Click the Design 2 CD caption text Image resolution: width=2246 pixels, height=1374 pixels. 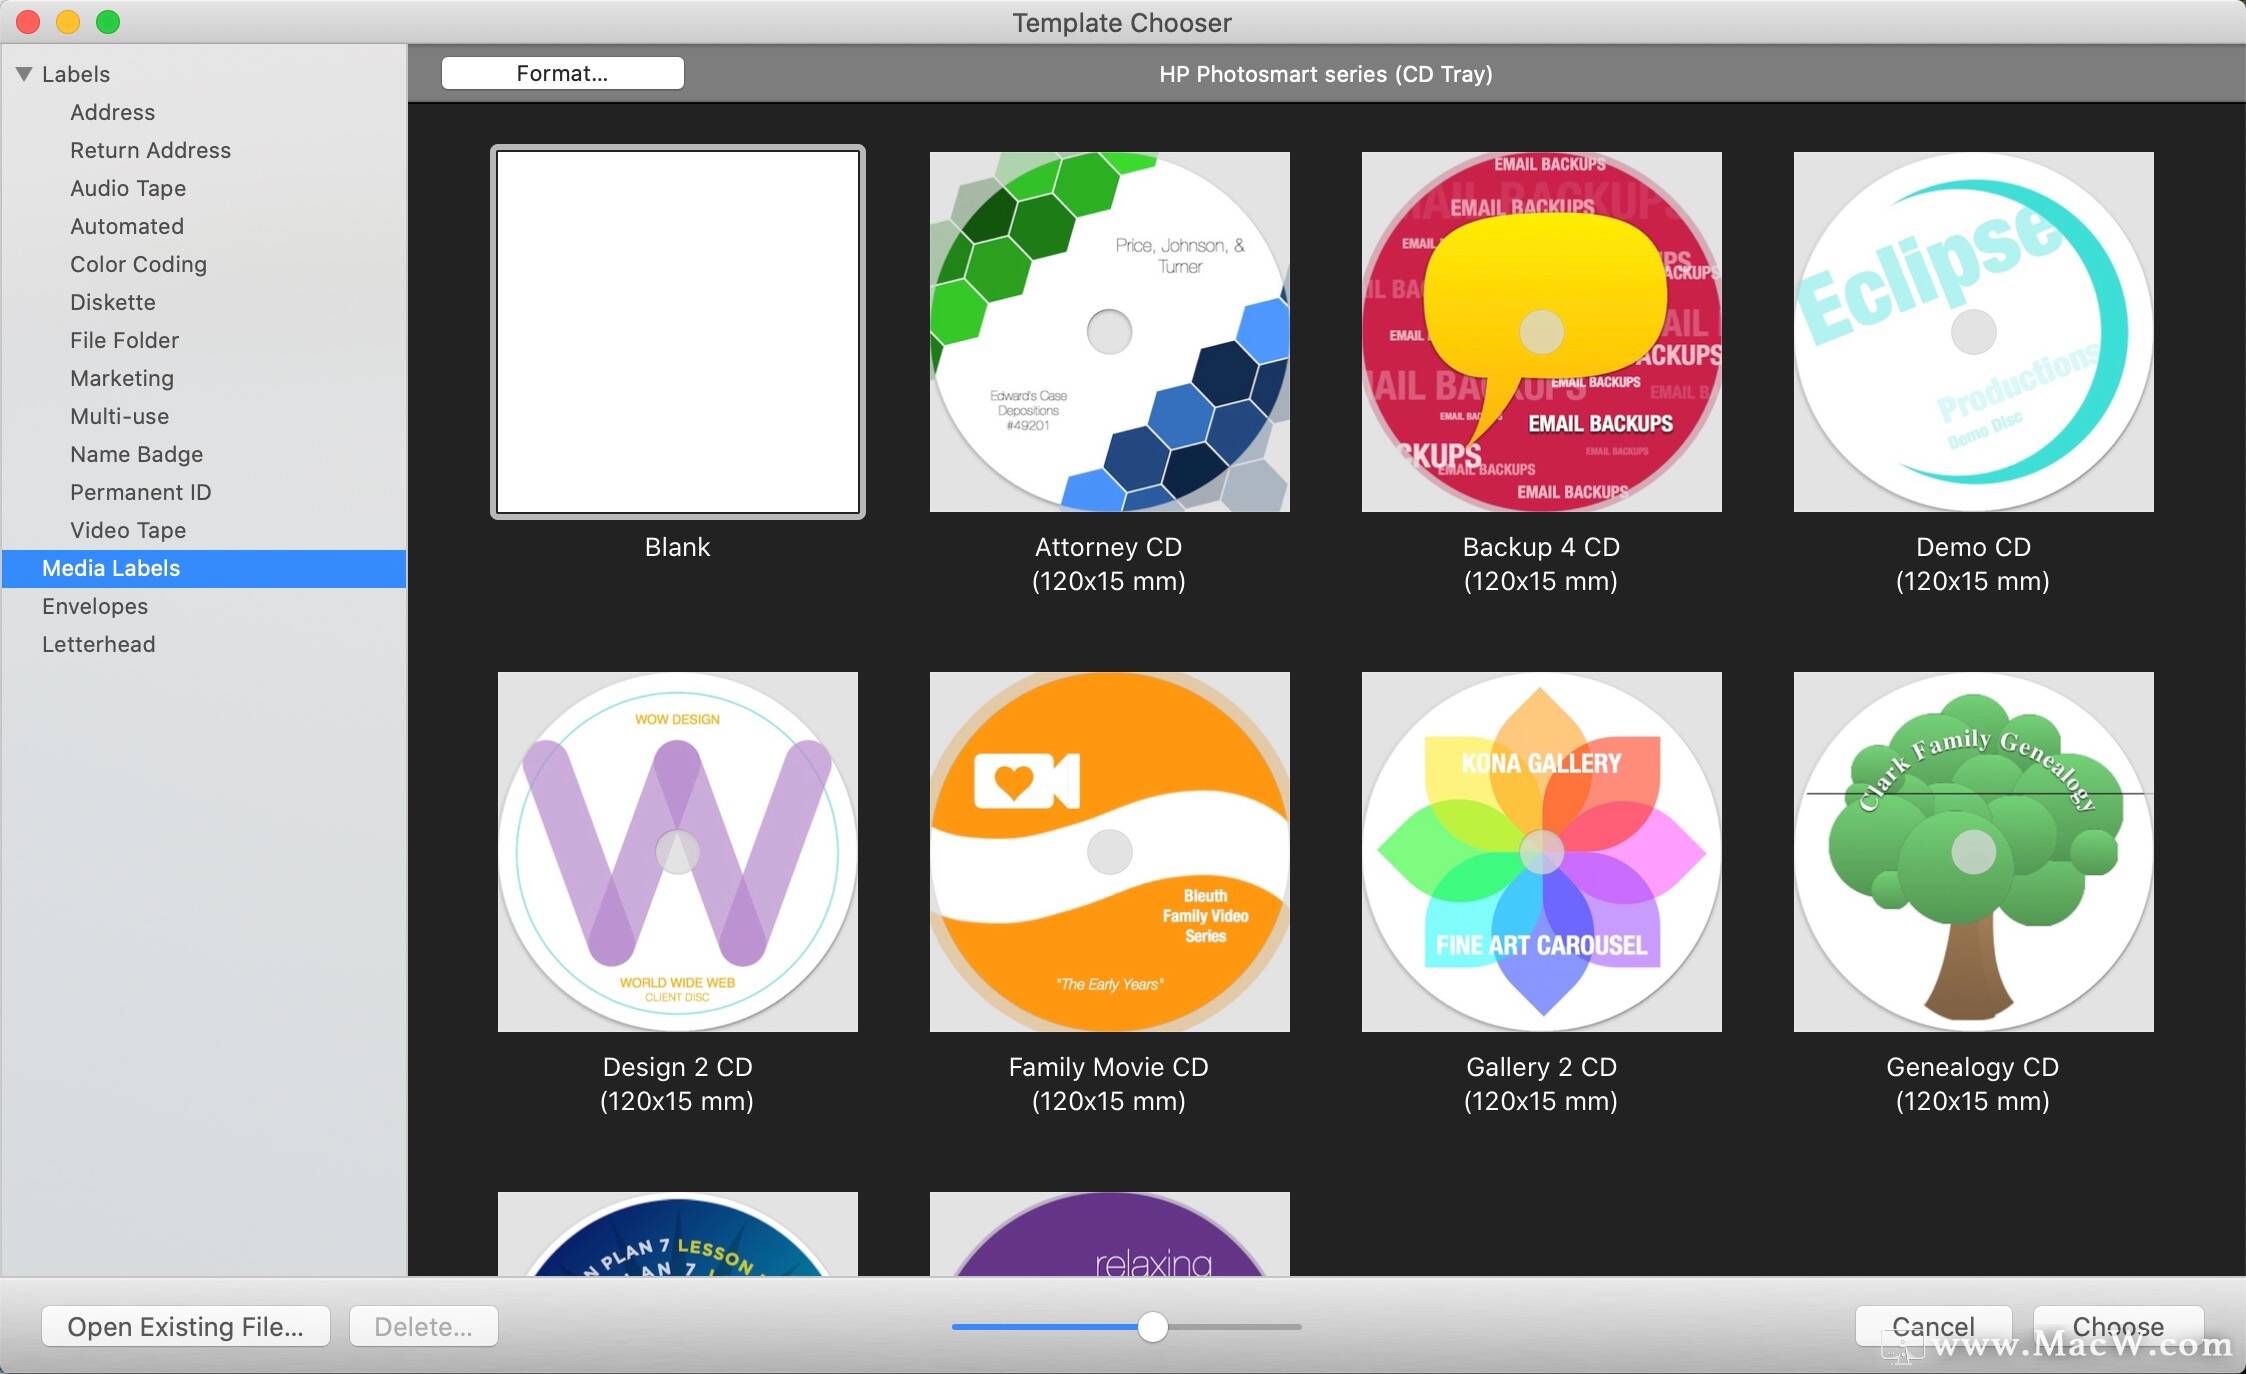[x=677, y=1084]
